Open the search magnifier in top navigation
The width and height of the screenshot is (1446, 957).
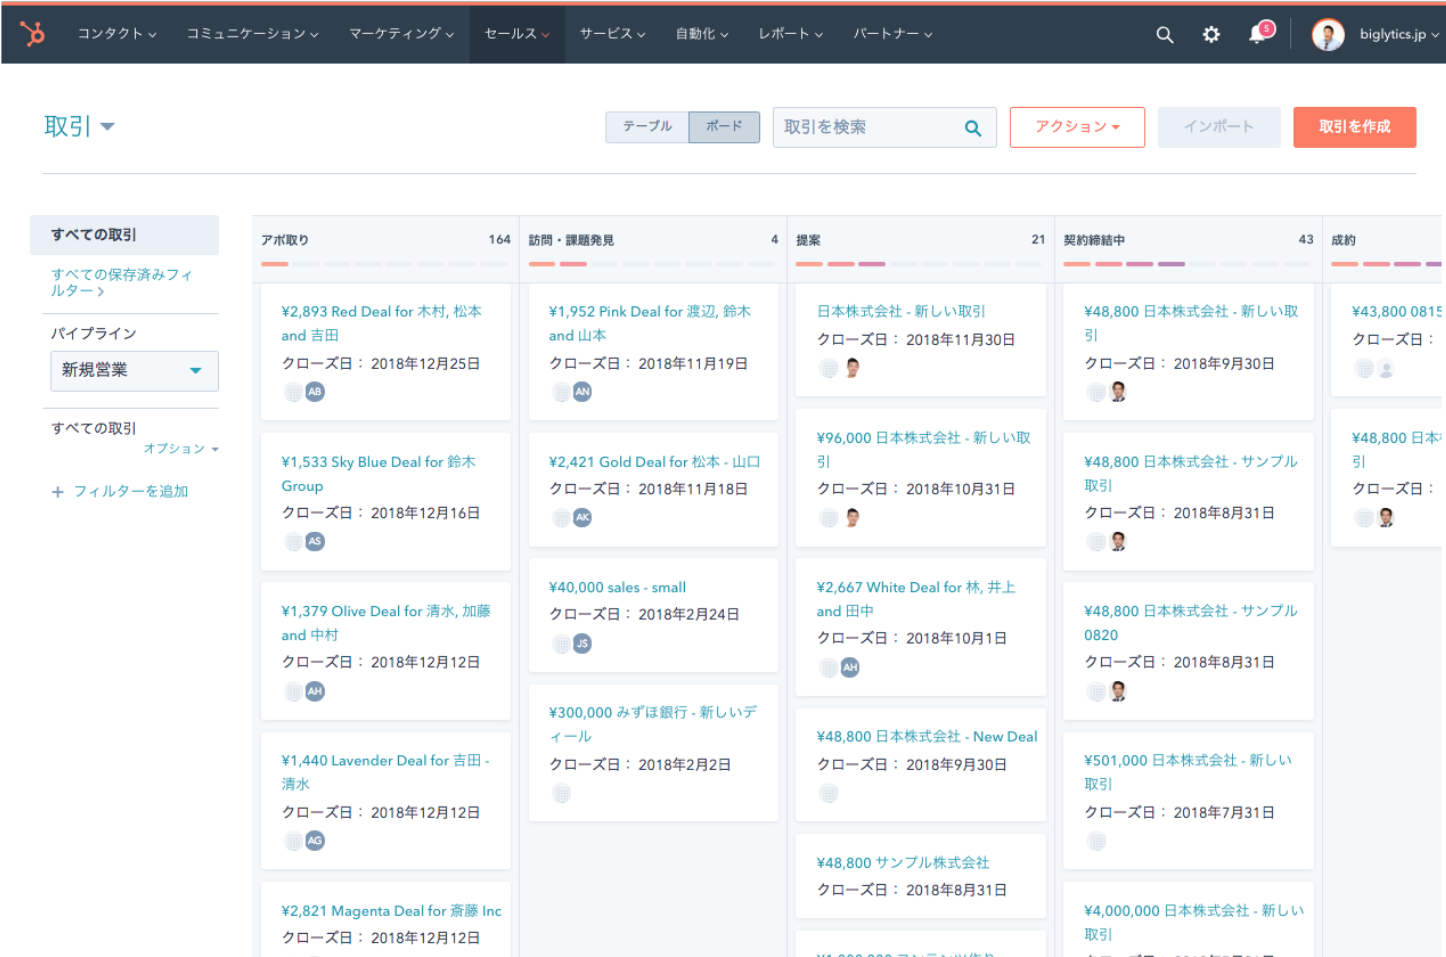pos(1164,35)
